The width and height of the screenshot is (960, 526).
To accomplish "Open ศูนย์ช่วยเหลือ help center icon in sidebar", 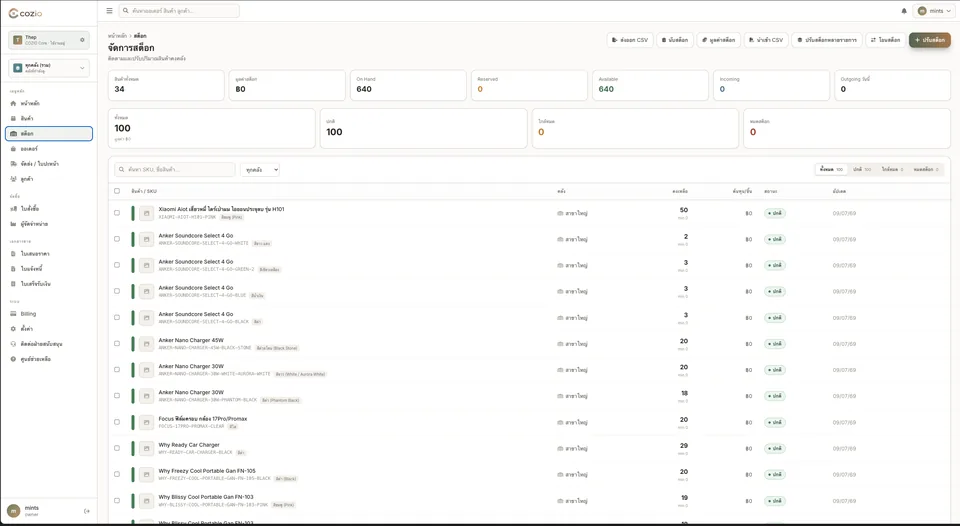I will (x=13, y=359).
